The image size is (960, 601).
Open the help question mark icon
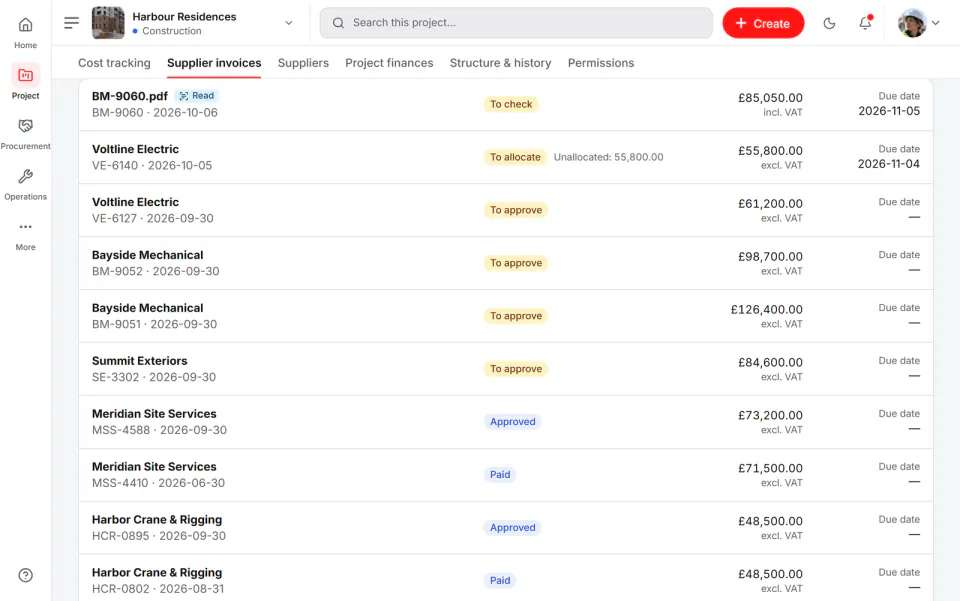pos(25,575)
